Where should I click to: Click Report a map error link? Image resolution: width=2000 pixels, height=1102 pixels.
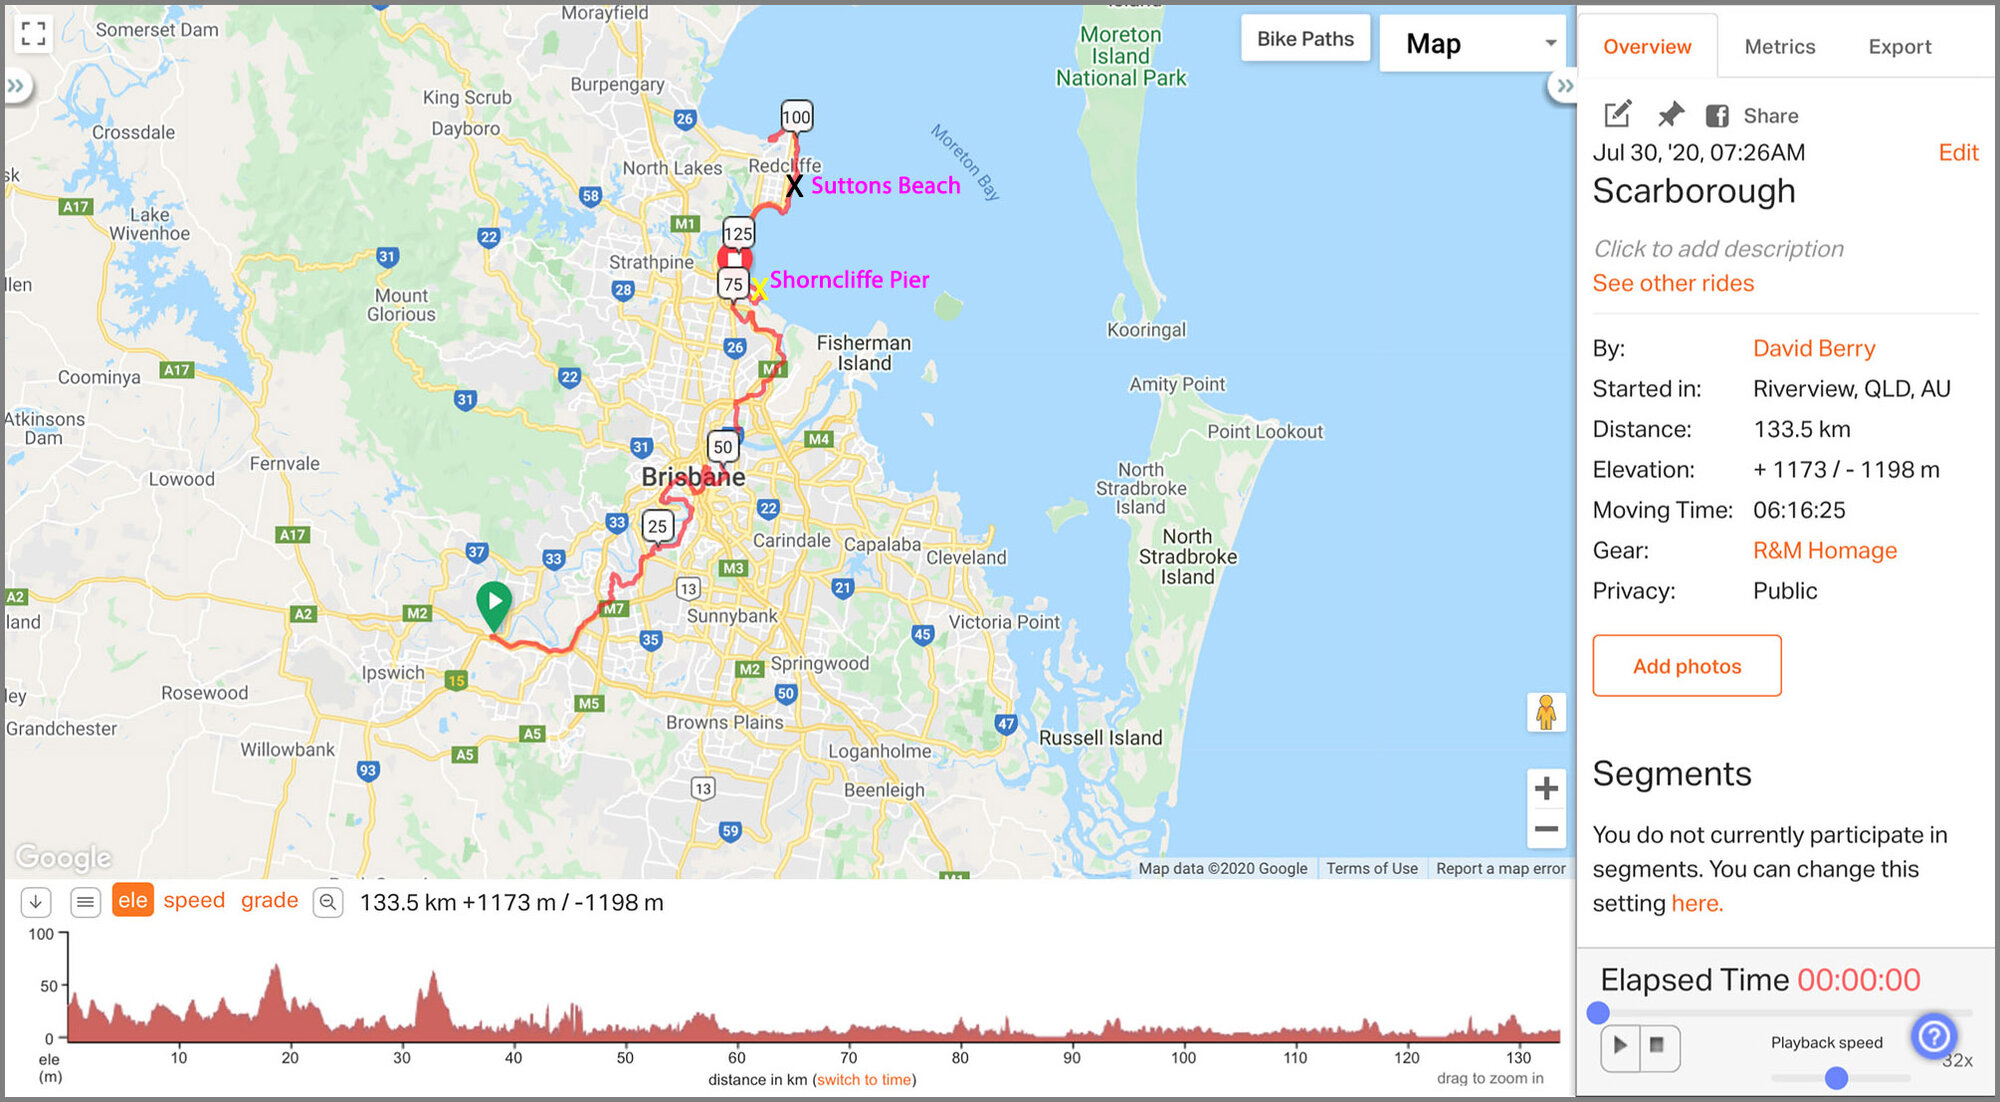(1500, 868)
